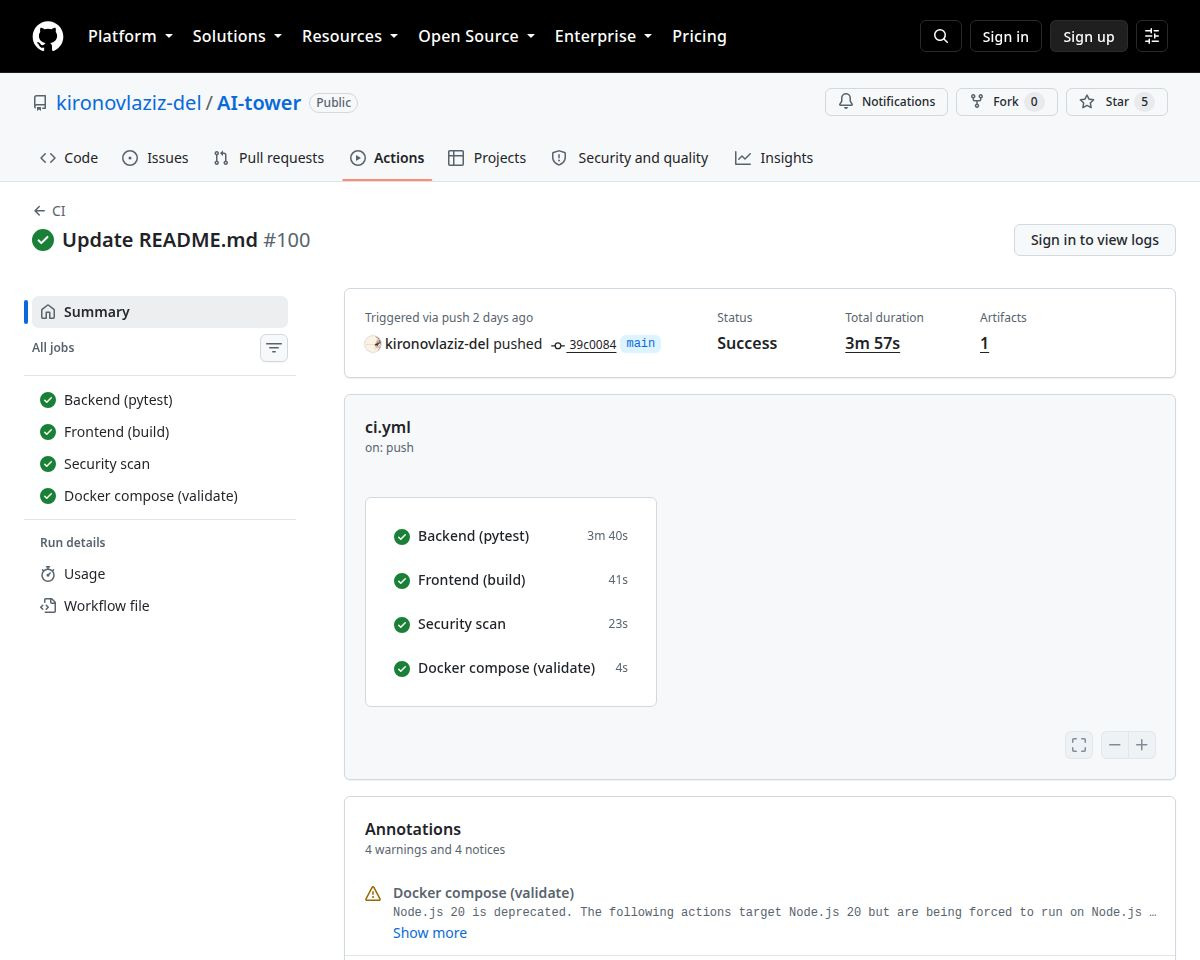Click the Notifications bell button
Screen dimensions: 1200x960
pyautogui.click(x=886, y=102)
